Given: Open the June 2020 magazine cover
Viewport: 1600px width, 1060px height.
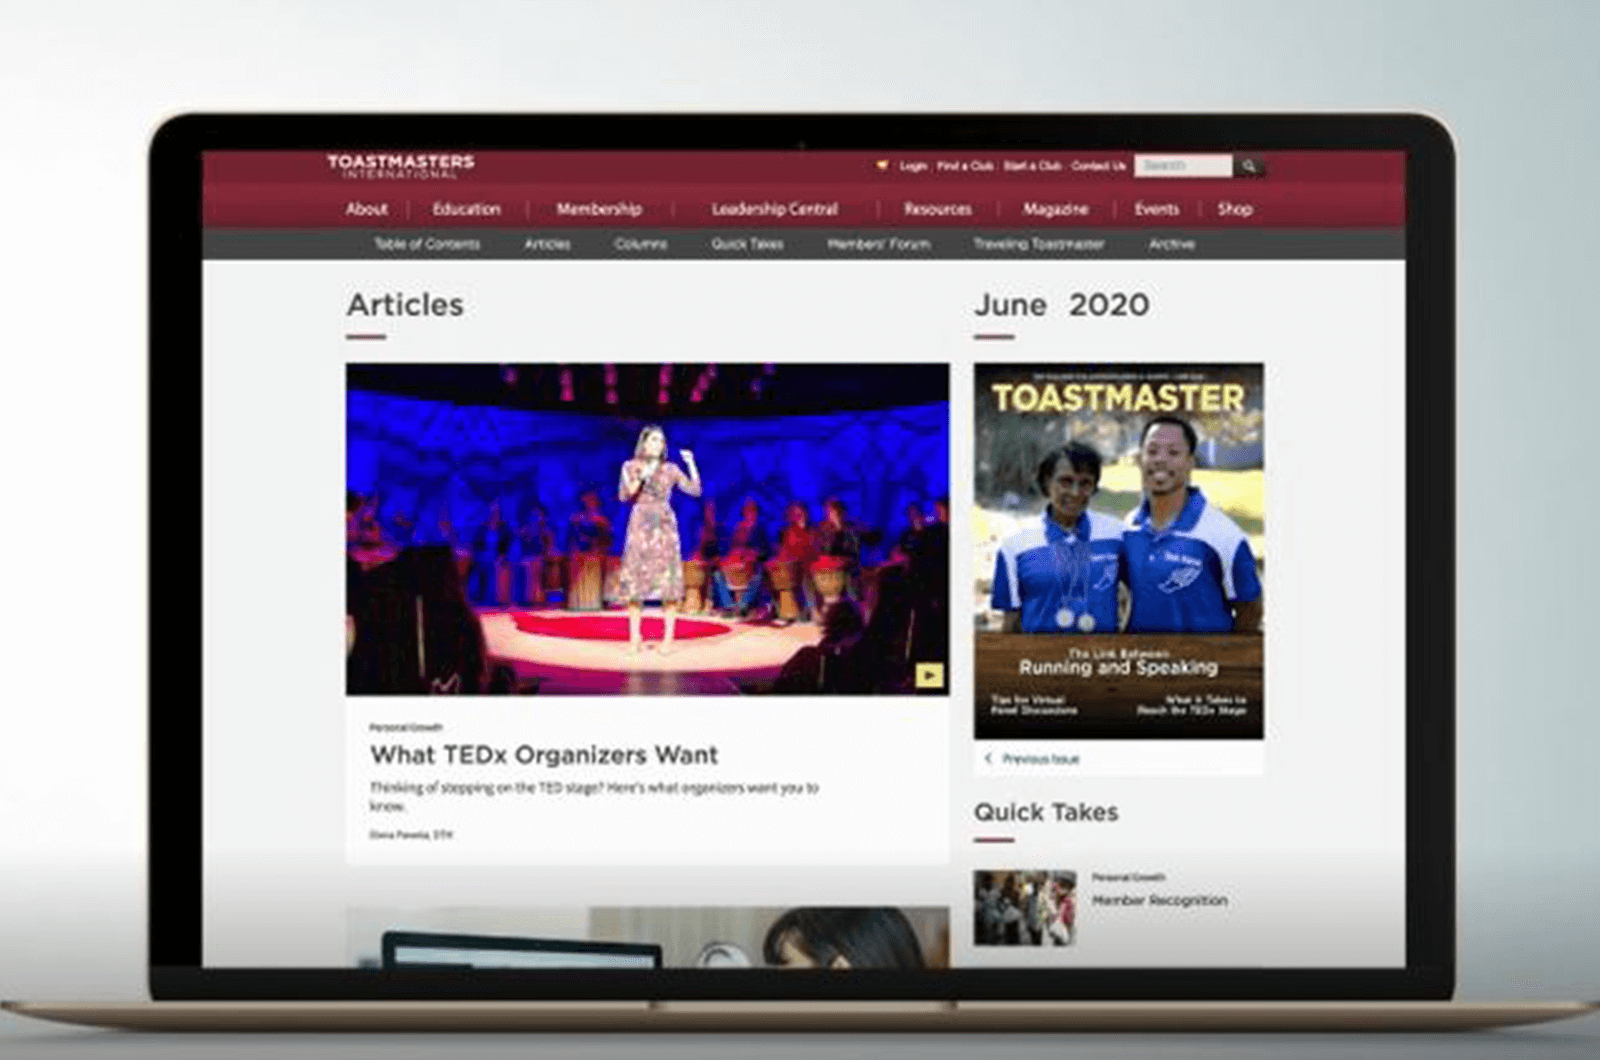Looking at the screenshot, I should 1118,550.
